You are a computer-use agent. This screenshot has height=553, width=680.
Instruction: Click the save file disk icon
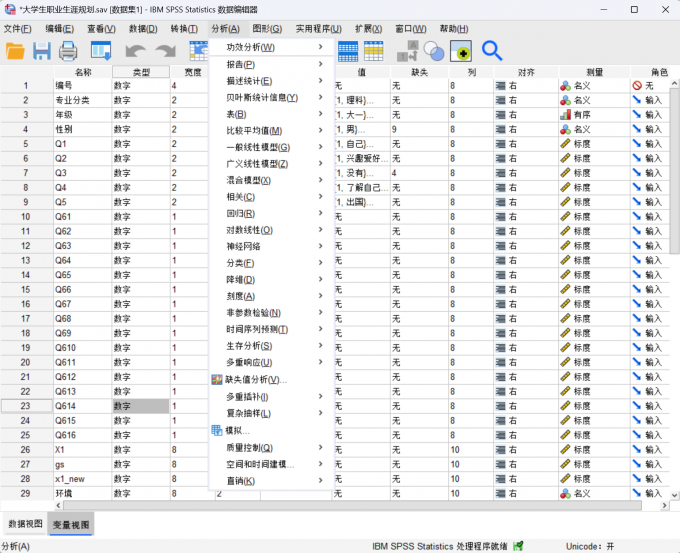click(42, 51)
